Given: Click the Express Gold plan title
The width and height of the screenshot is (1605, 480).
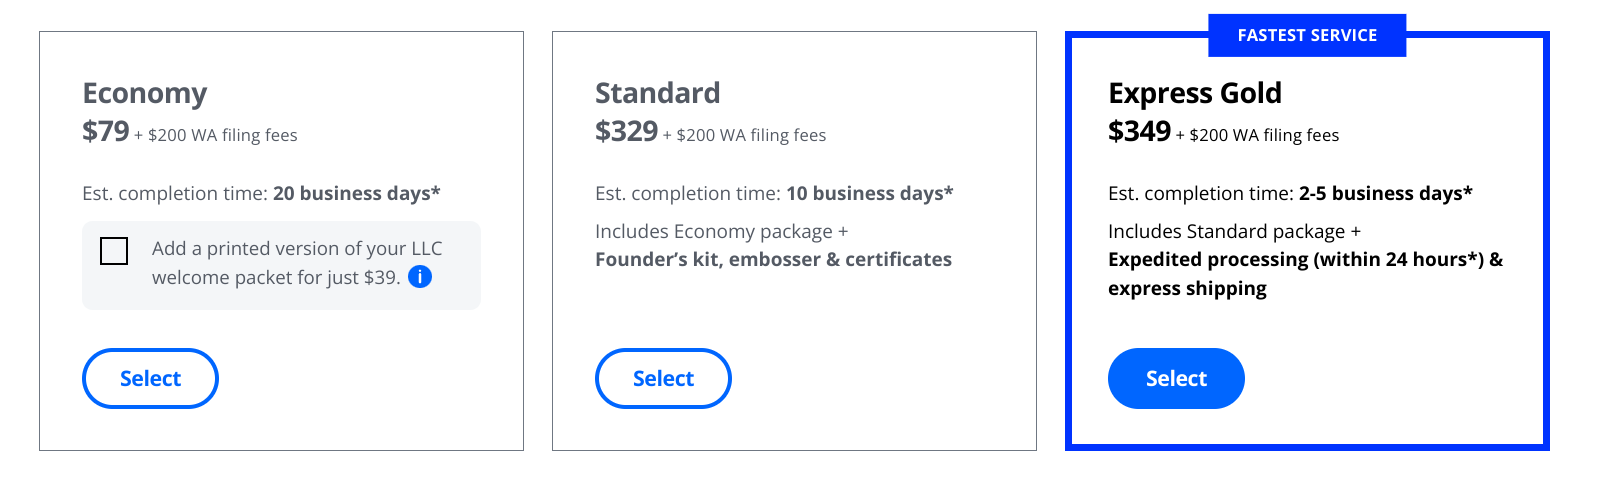Looking at the screenshot, I should pos(1195,93).
